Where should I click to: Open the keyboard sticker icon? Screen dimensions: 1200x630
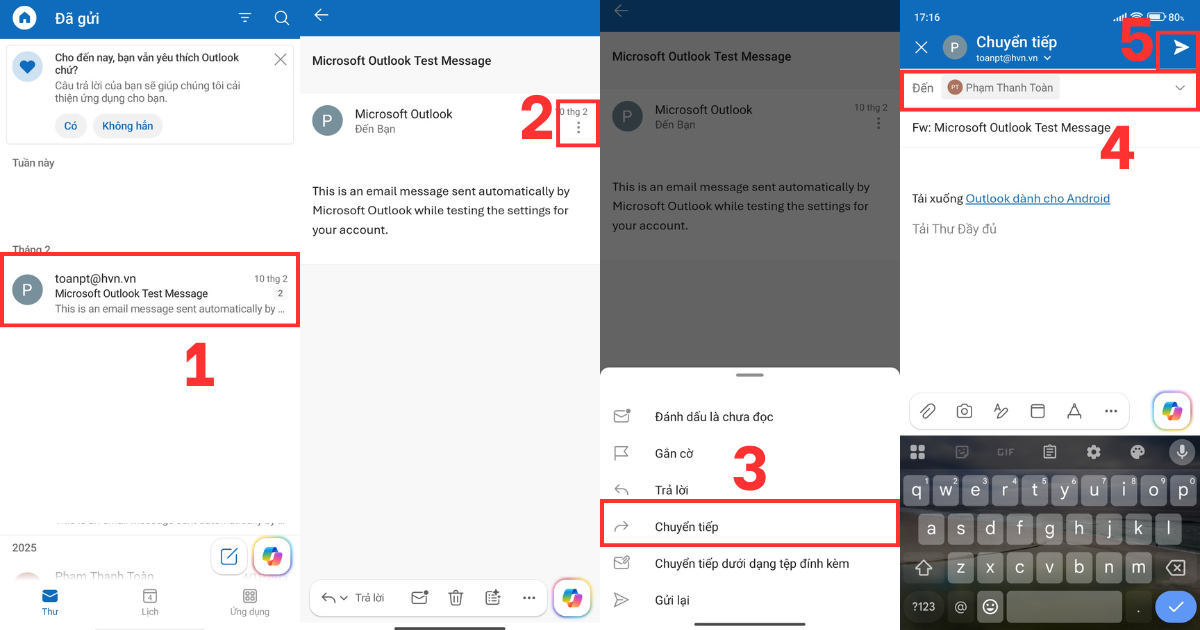coord(962,452)
